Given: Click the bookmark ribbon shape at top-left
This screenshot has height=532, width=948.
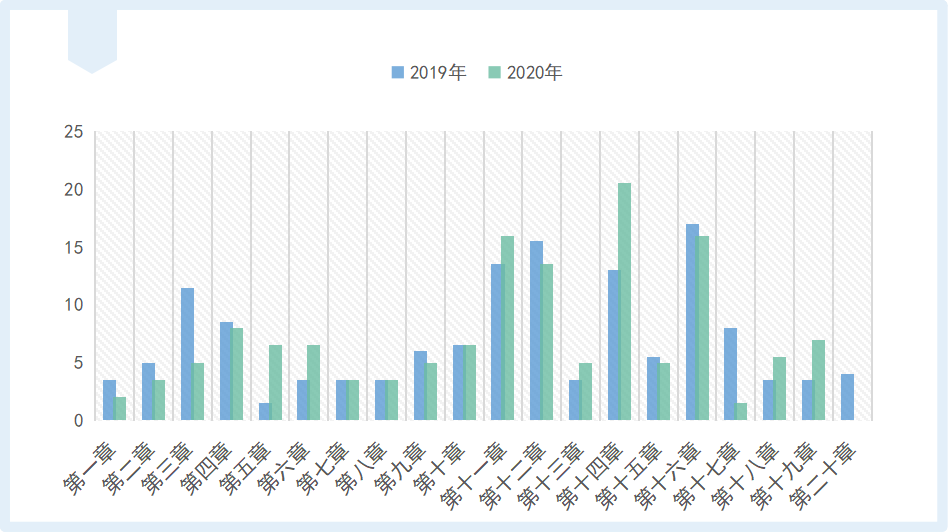Looking at the screenshot, I should click(92, 40).
